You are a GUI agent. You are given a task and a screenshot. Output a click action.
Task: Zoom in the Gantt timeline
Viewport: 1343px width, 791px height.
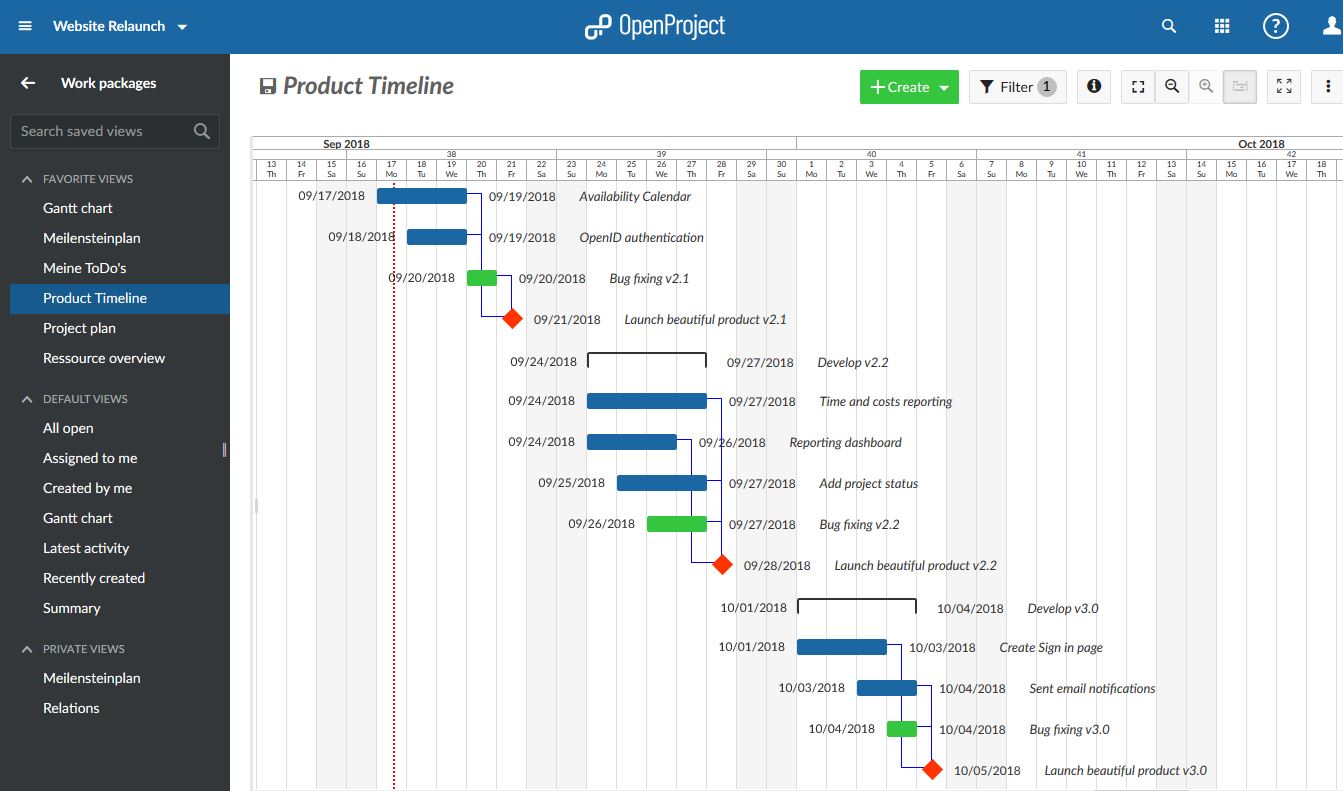pyautogui.click(x=1205, y=87)
